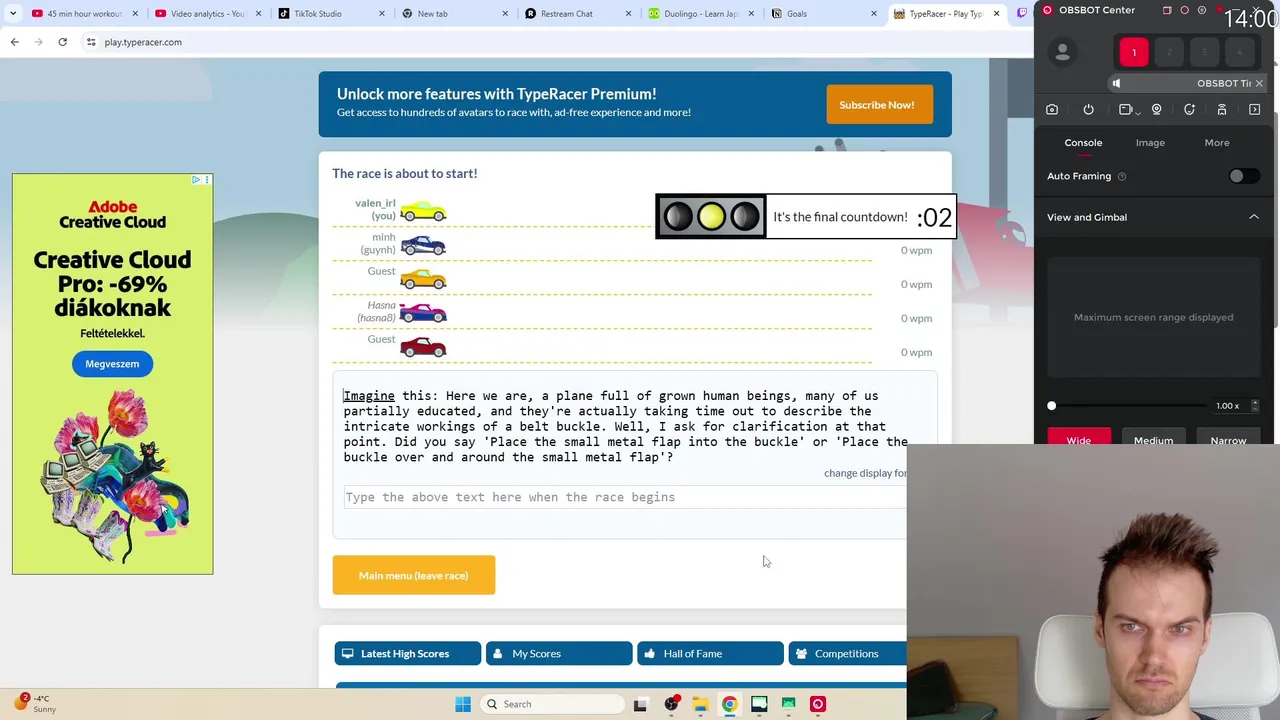Screen dimensions: 1280x720
Task: Click the Megveszem button in Adobe ad
Action: pos(112,364)
